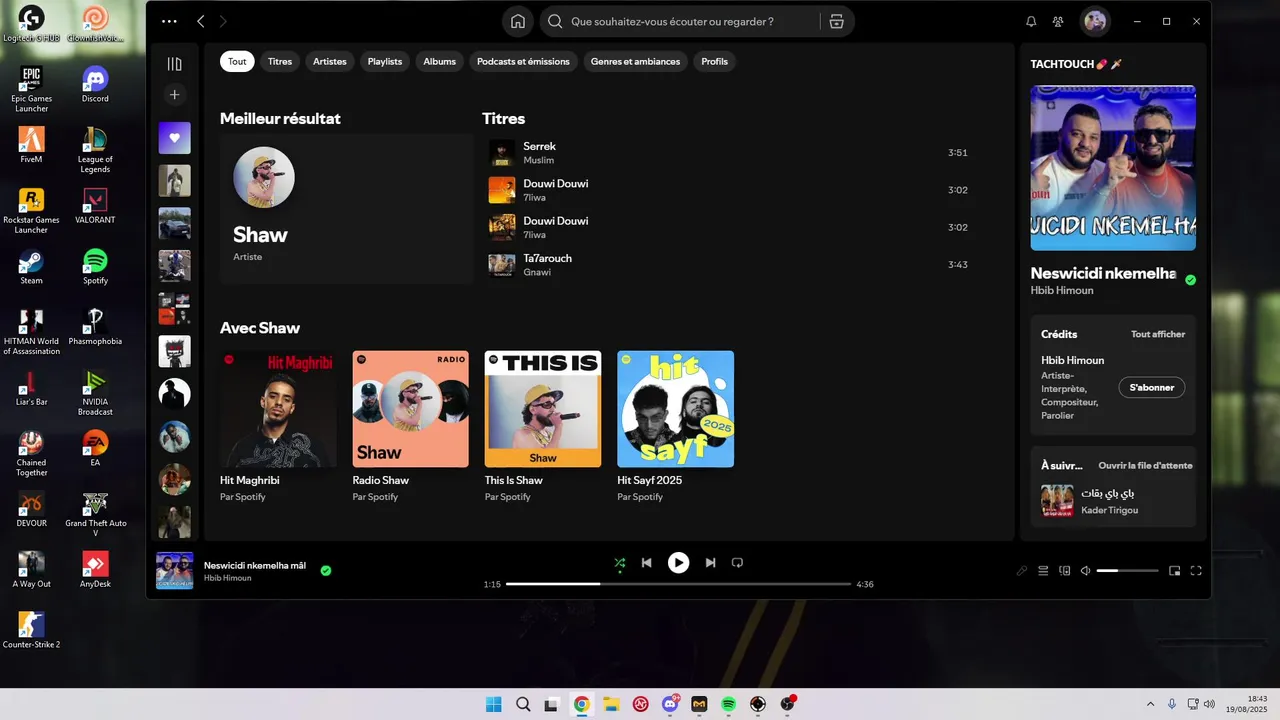Image resolution: width=1280 pixels, height=720 pixels.
Task: Pause or play the current track
Action: [x=678, y=562]
